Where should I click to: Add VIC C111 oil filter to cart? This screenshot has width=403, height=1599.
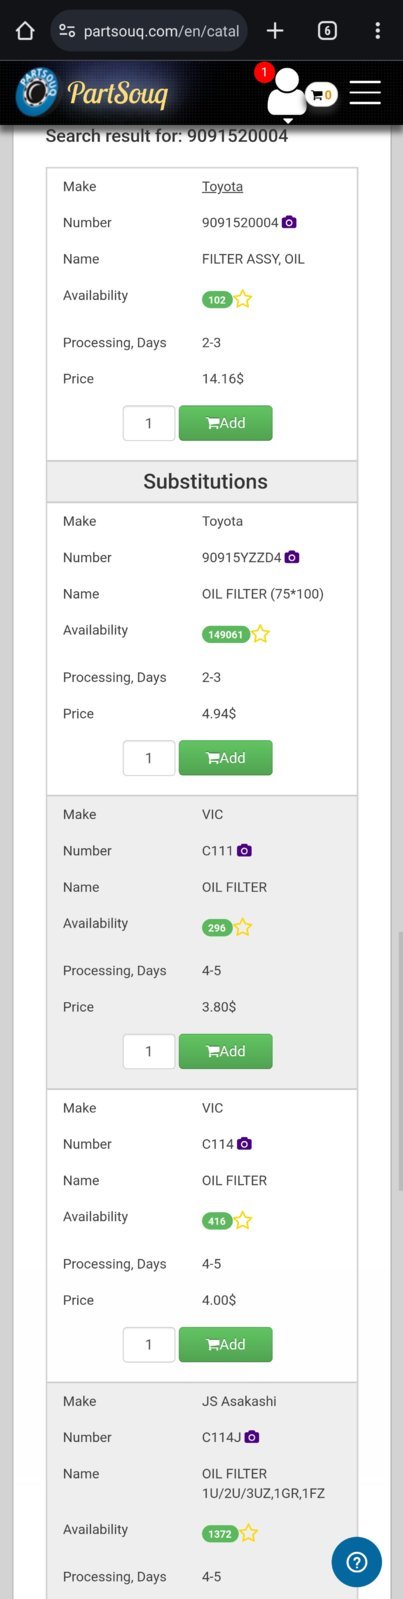[x=225, y=1051]
